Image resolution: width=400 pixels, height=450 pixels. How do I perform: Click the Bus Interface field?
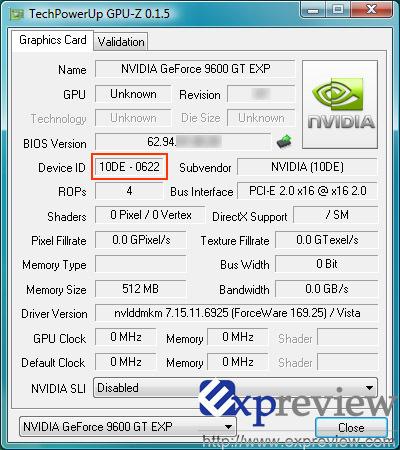307,191
